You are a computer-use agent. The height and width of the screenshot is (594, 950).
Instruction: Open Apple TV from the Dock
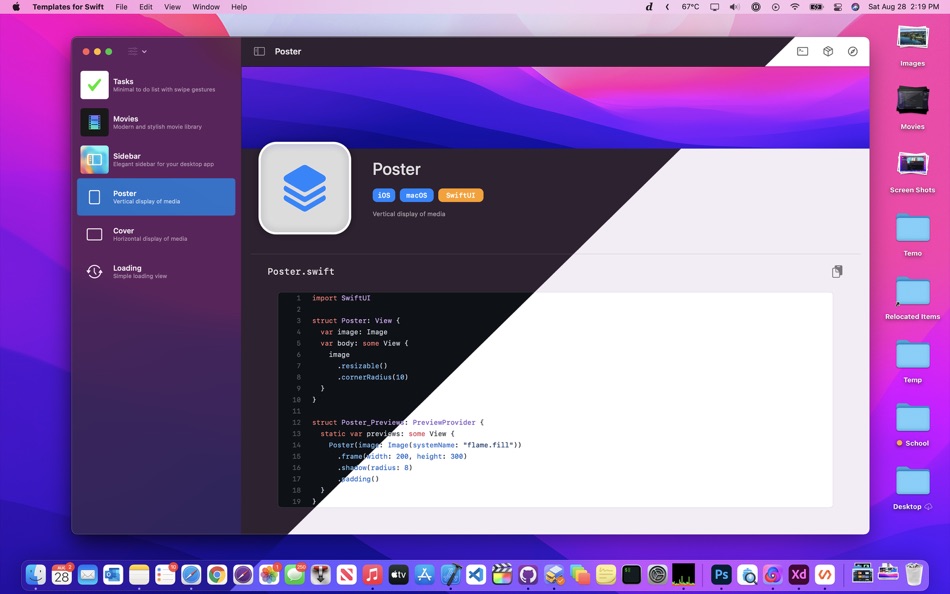398,574
